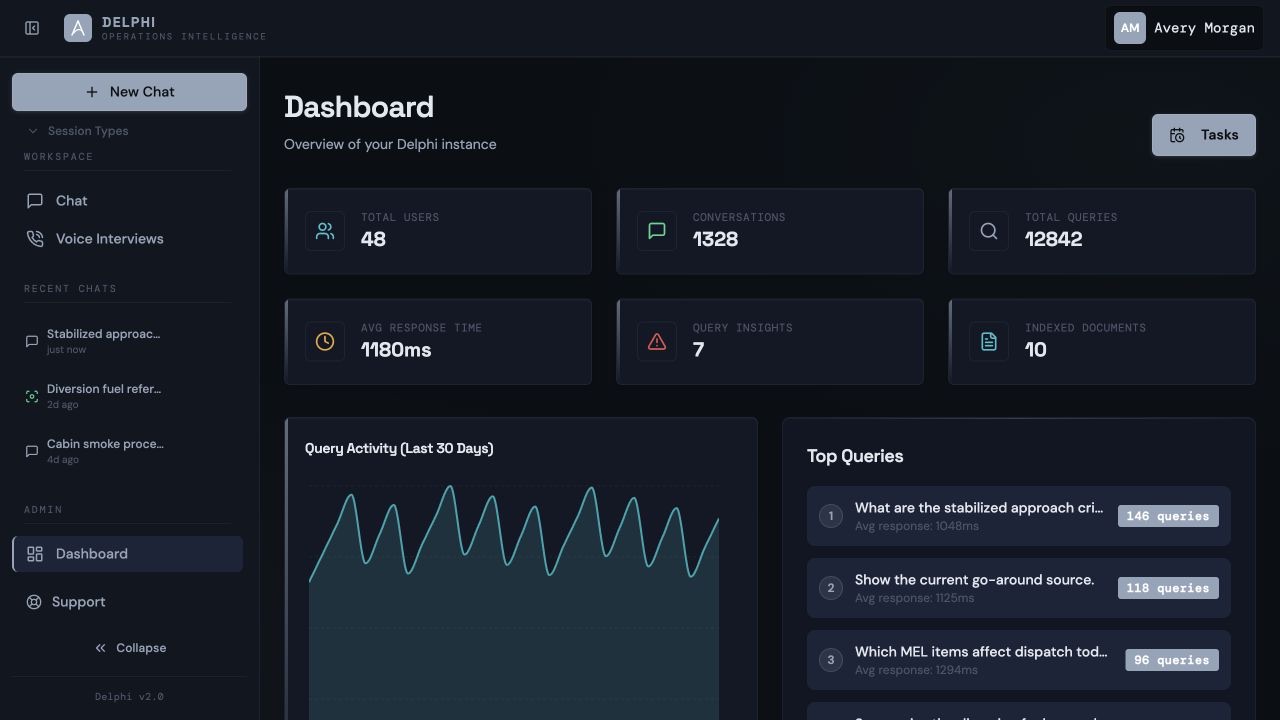Screen dimensions: 1280x720
Task: Open the Avg Response Time 1180ms card
Action: point(438,342)
